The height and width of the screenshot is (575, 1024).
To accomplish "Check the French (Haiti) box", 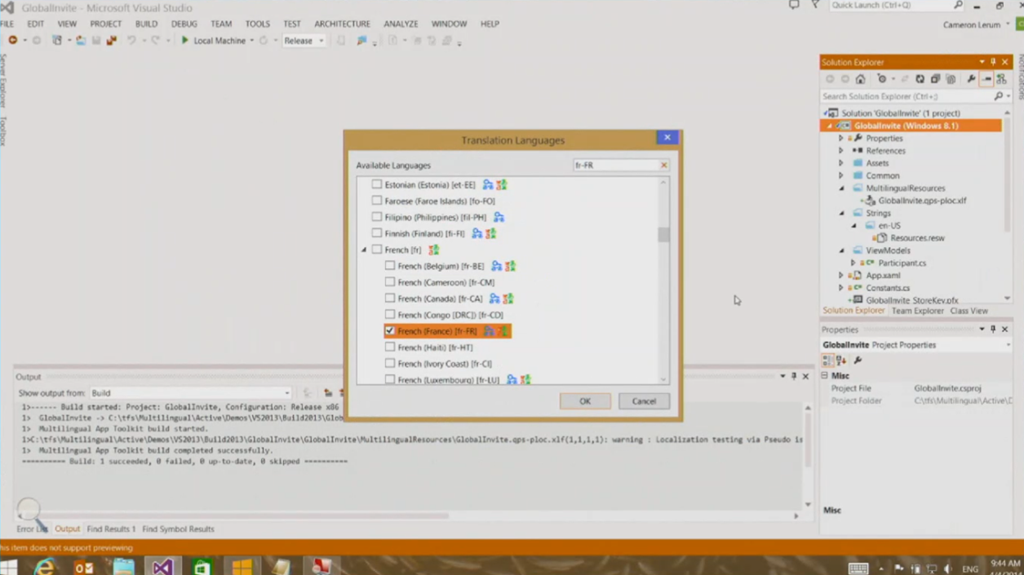I will pos(390,347).
